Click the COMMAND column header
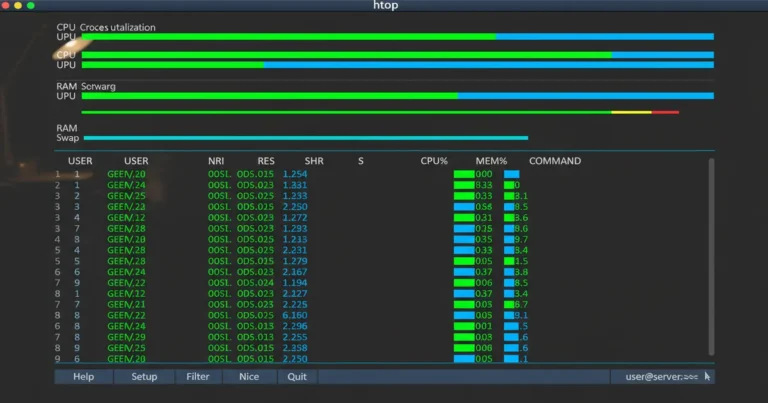 pos(555,161)
